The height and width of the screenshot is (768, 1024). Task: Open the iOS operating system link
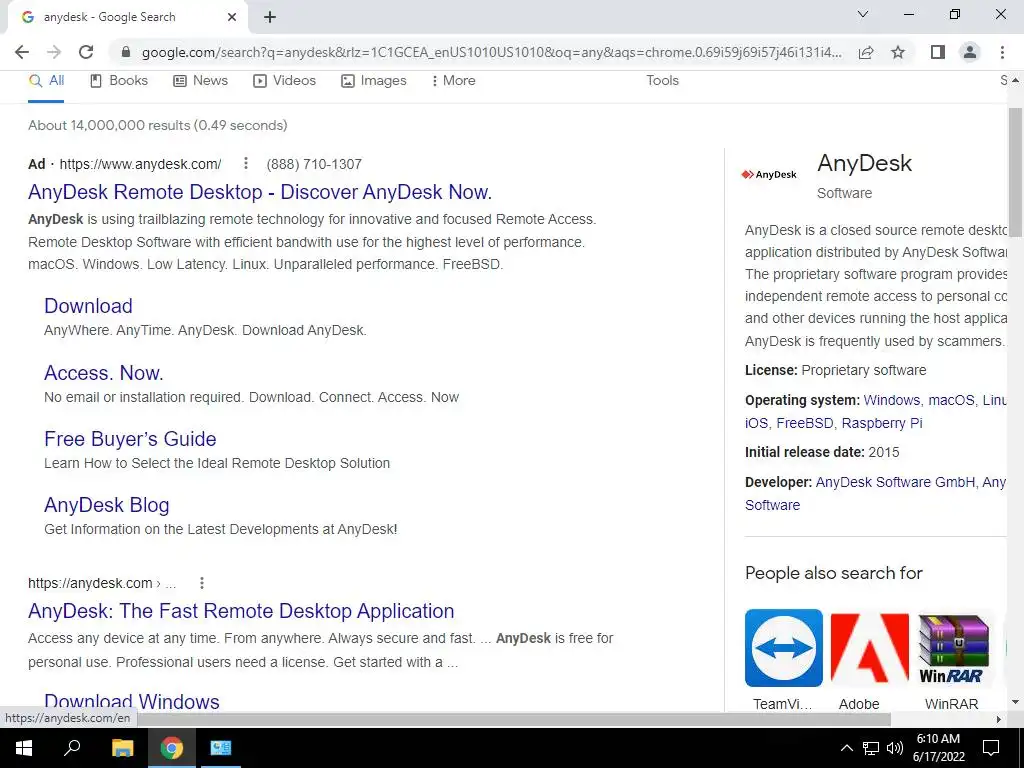coord(756,423)
